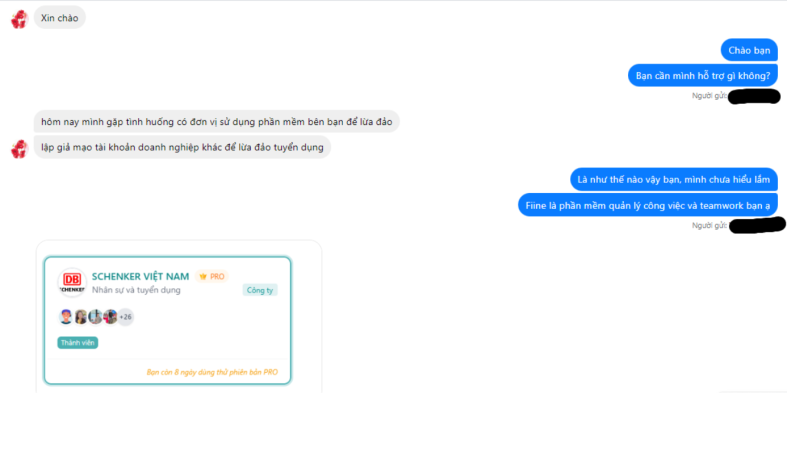Select the first member avatar in the card
The height and width of the screenshot is (465, 787).
coord(66,317)
